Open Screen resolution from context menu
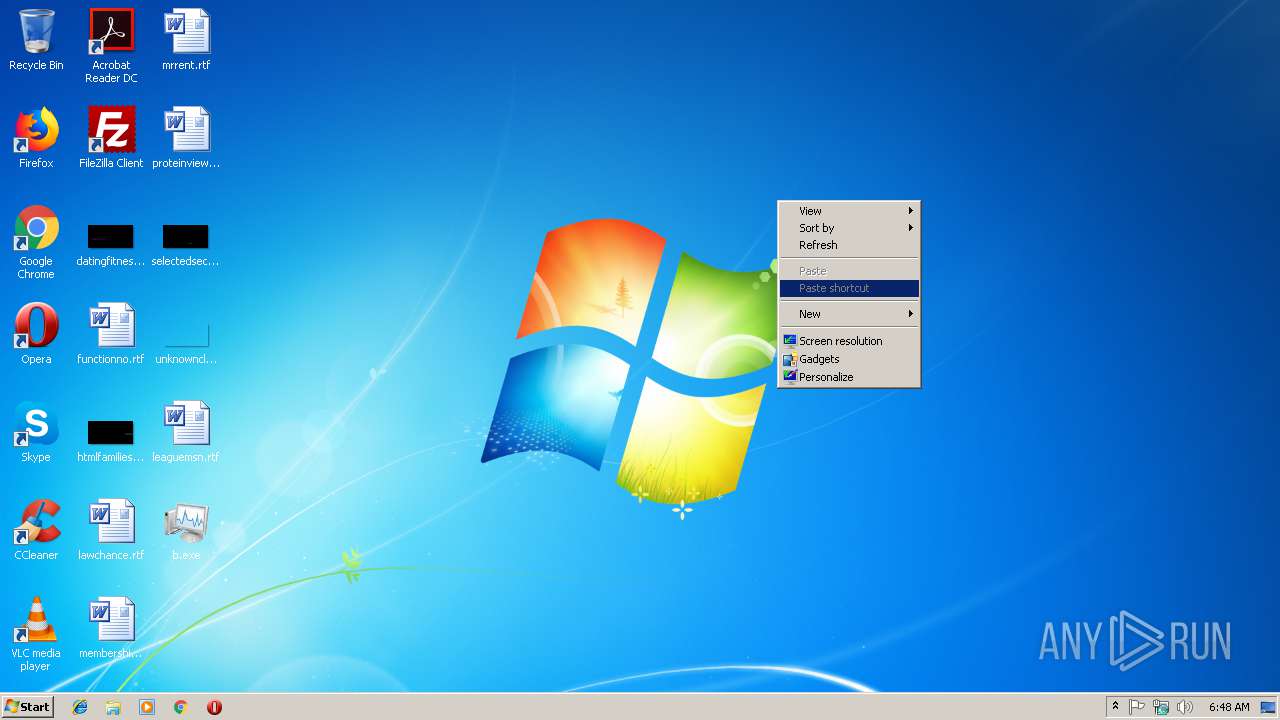 (849, 341)
